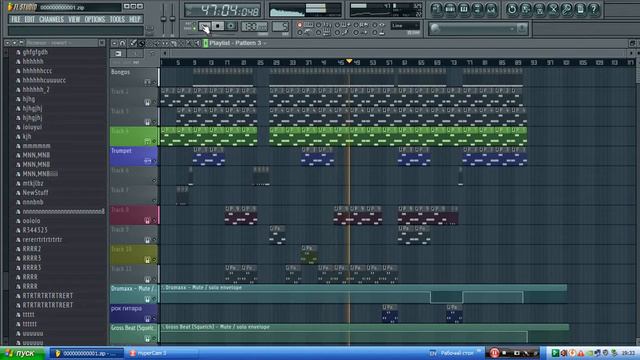The image size is (640, 360).
Task: Adjust the master pitch slider
Action: click(x=172, y=18)
